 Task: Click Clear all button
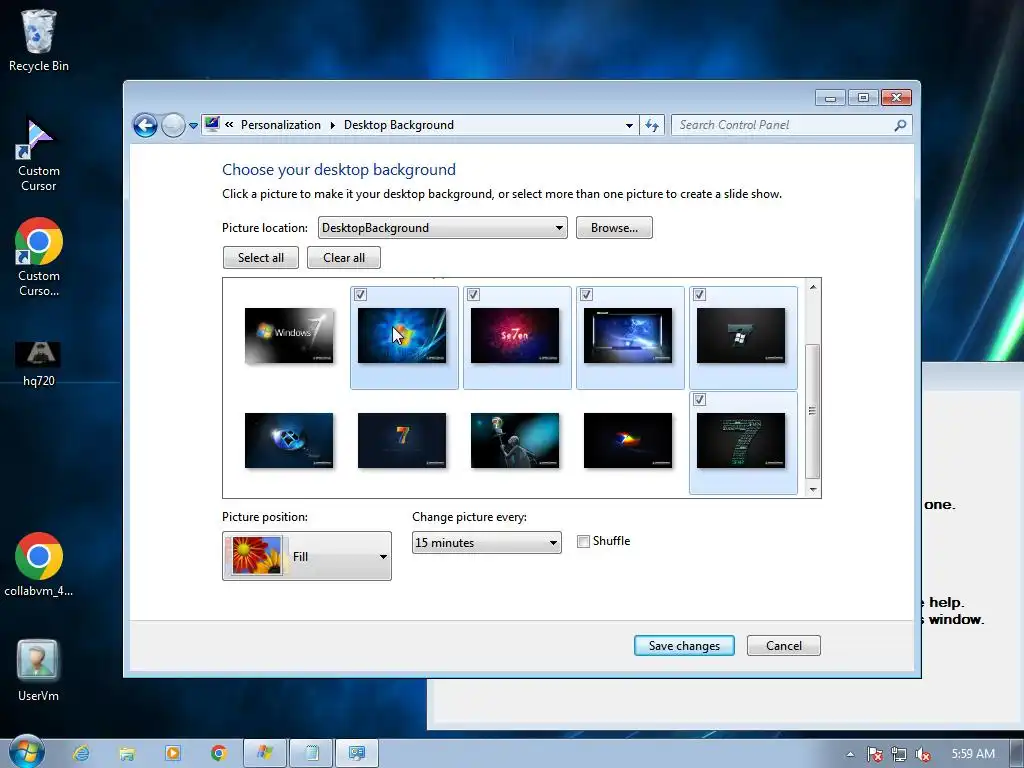[344, 257]
